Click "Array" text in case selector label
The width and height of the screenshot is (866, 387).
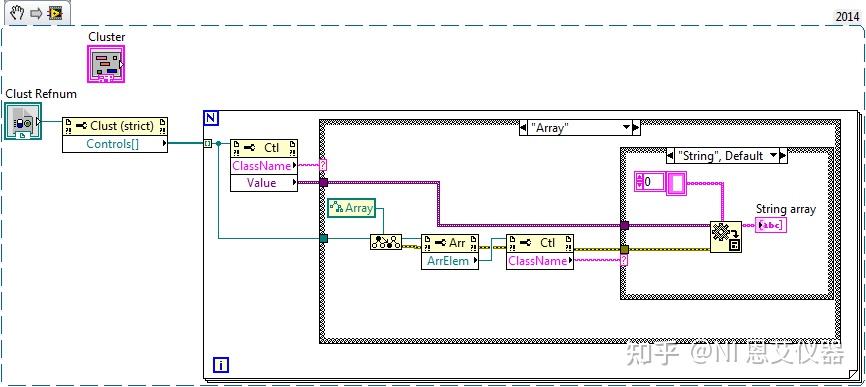[549, 128]
